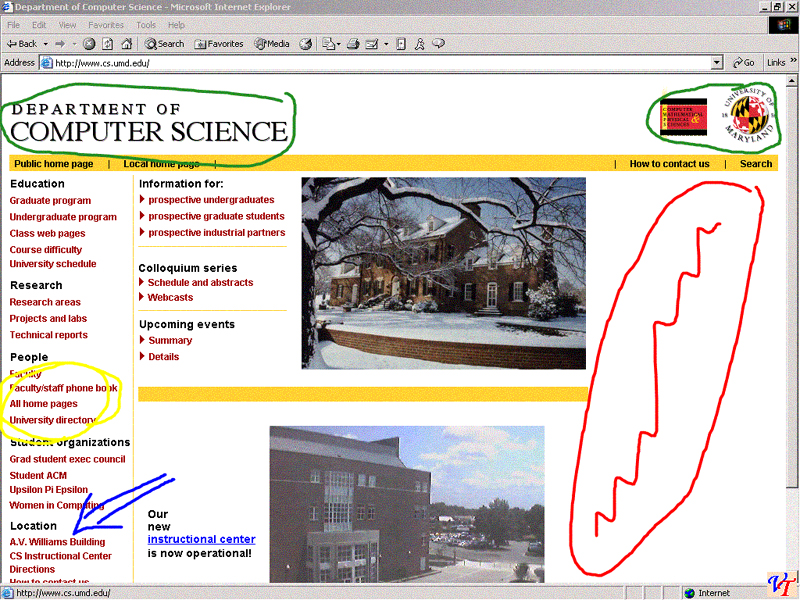This screenshot has height=600, width=800.
Task: Open the Help menu
Action: [x=176, y=25]
